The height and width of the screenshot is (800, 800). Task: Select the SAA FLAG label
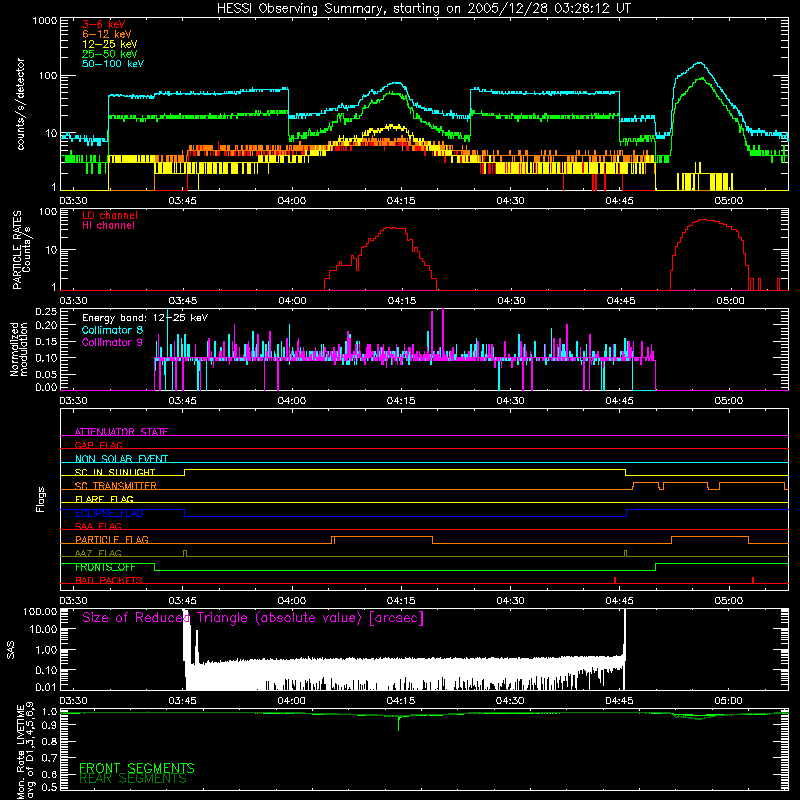(98, 526)
